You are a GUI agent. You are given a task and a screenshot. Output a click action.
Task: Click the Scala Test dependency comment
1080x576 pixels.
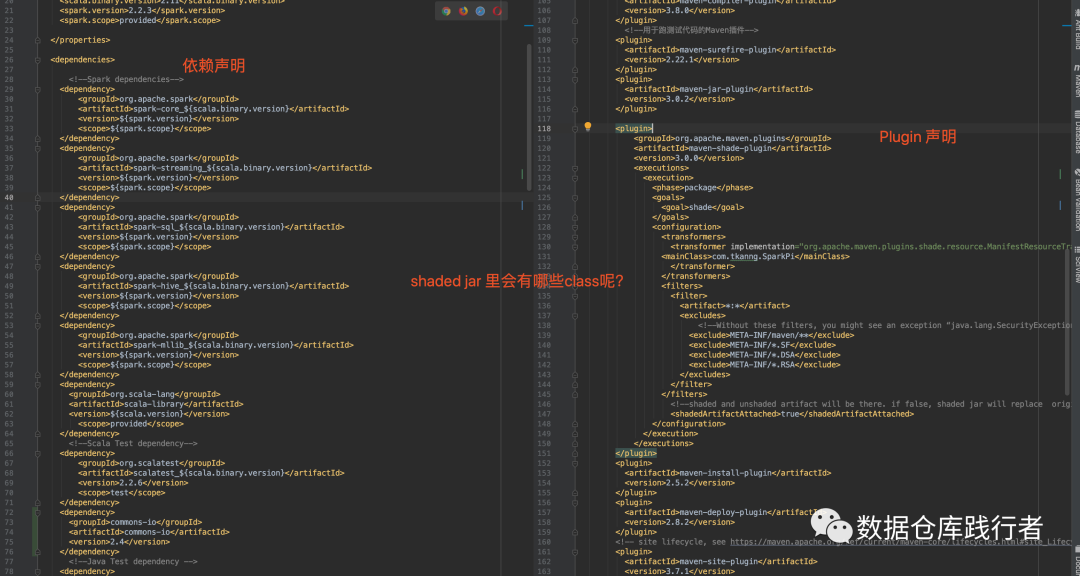[x=133, y=444]
